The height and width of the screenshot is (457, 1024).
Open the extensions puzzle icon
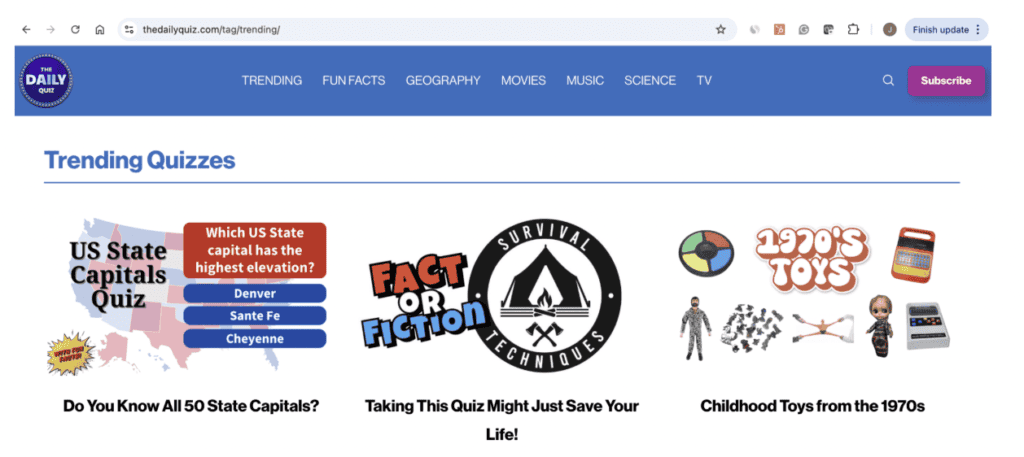853,29
